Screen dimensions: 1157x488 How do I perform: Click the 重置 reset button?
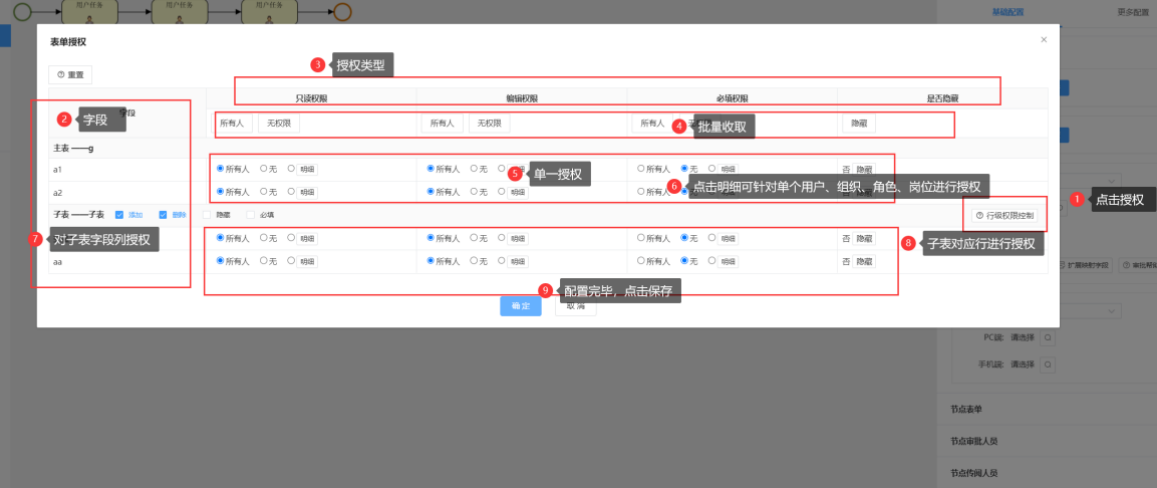[70, 74]
